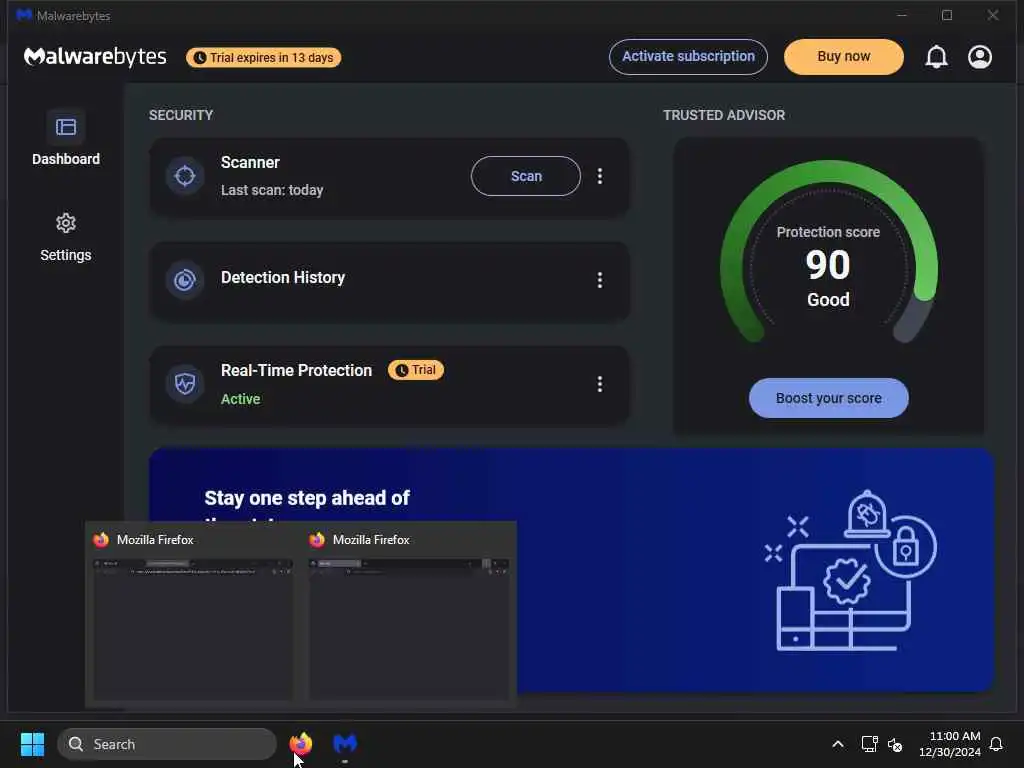Click 'Last scan: today' text
Image resolution: width=1024 pixels, height=768 pixels.
coord(272,190)
